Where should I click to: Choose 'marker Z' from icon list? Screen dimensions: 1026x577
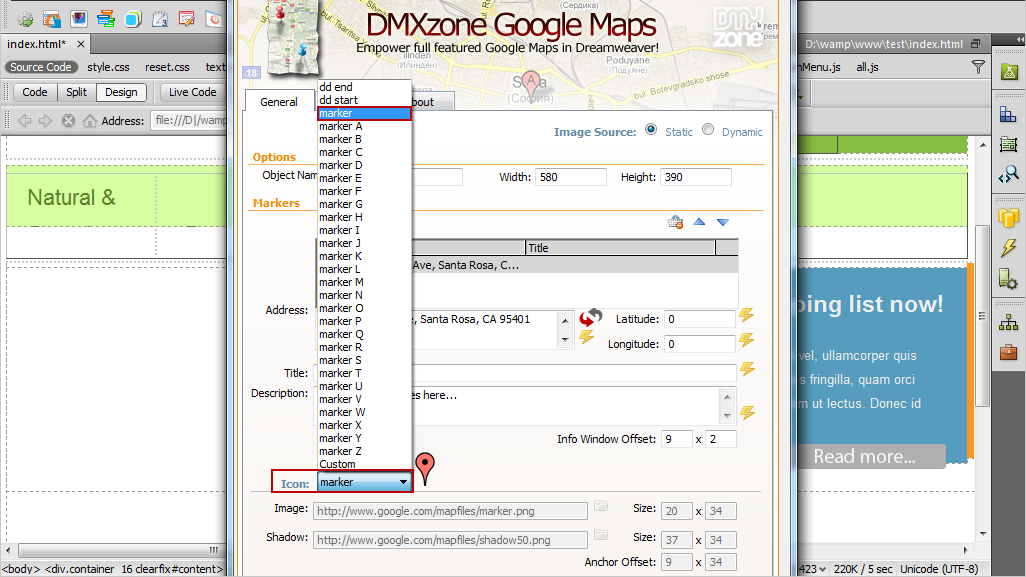364,451
